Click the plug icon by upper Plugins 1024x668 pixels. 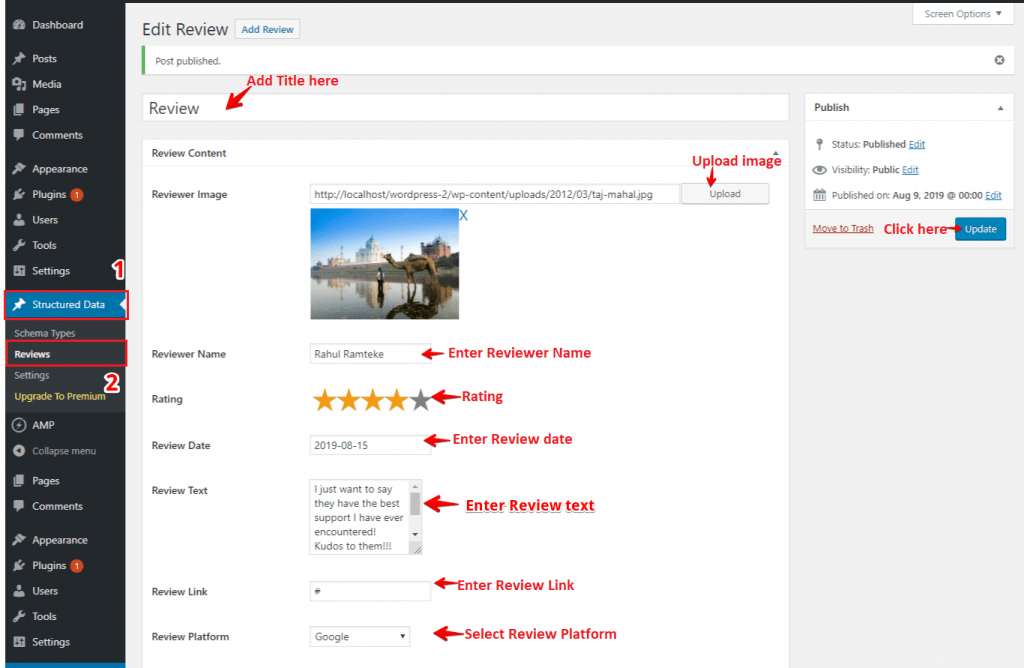coord(19,194)
